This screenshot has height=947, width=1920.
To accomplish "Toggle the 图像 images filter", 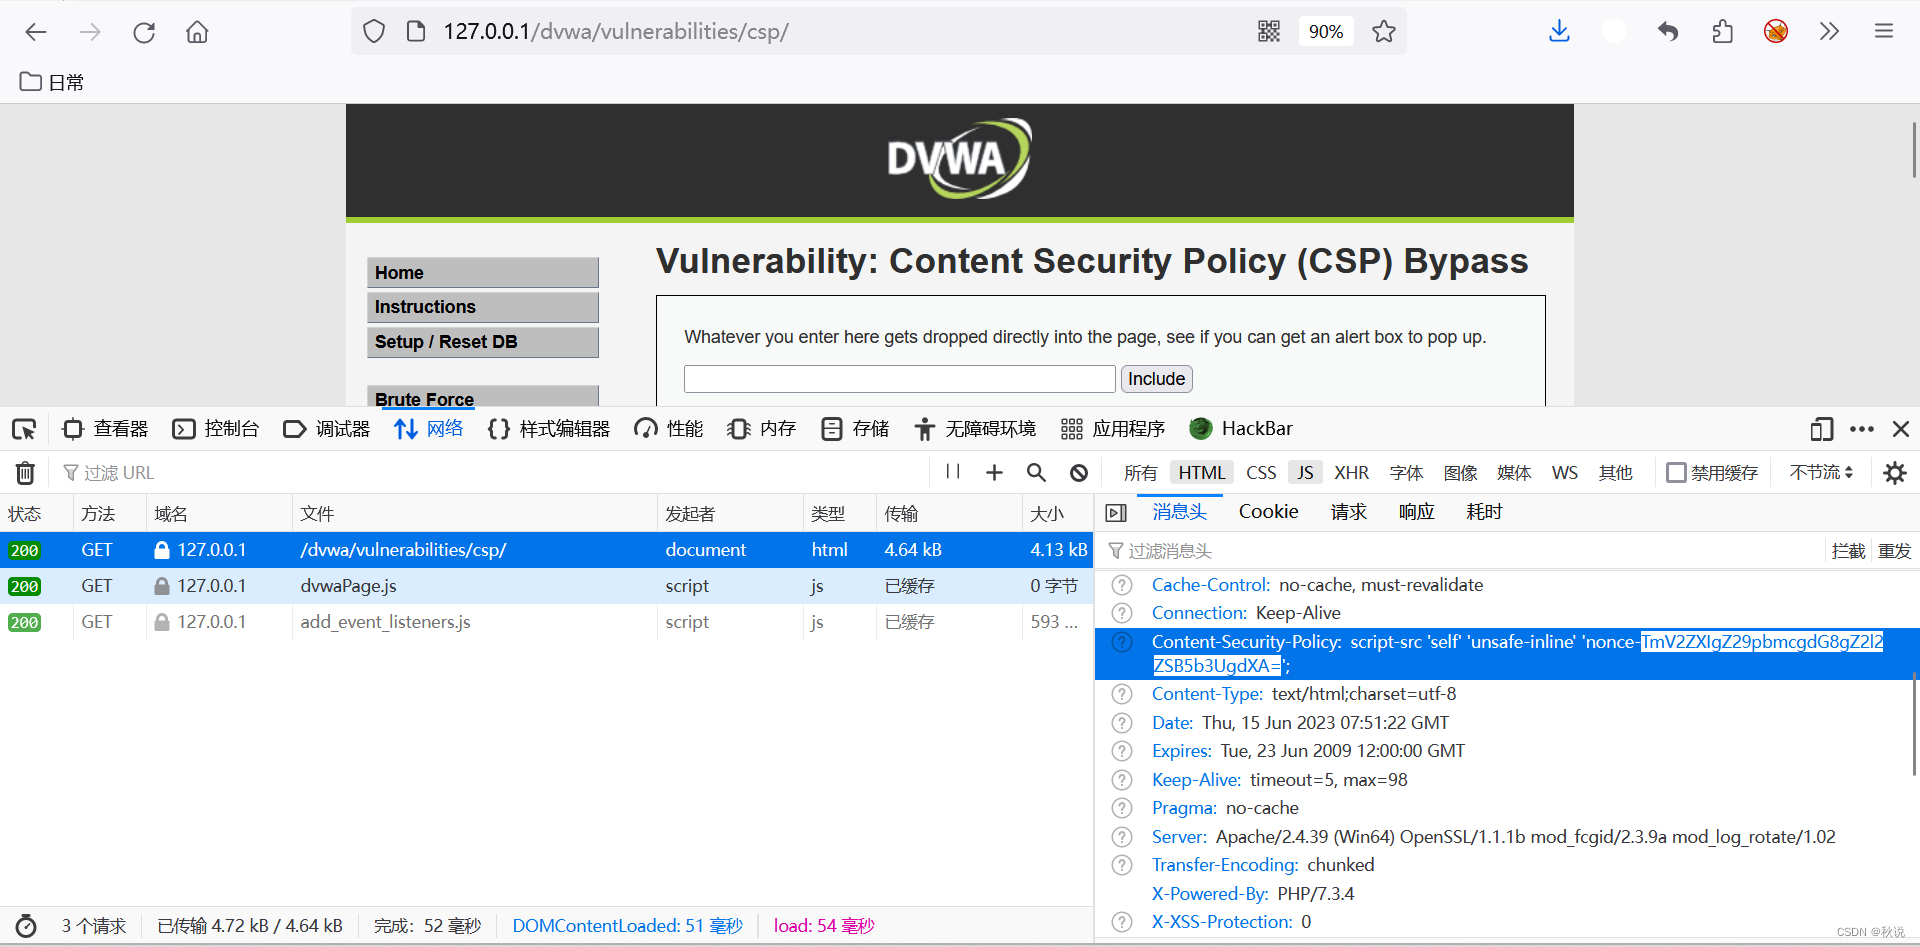I will pos(1460,473).
